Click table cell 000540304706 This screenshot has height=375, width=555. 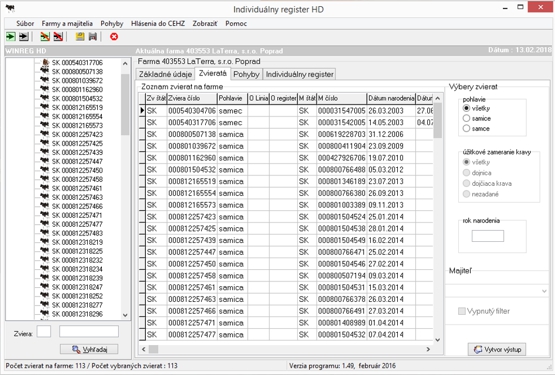(191, 110)
